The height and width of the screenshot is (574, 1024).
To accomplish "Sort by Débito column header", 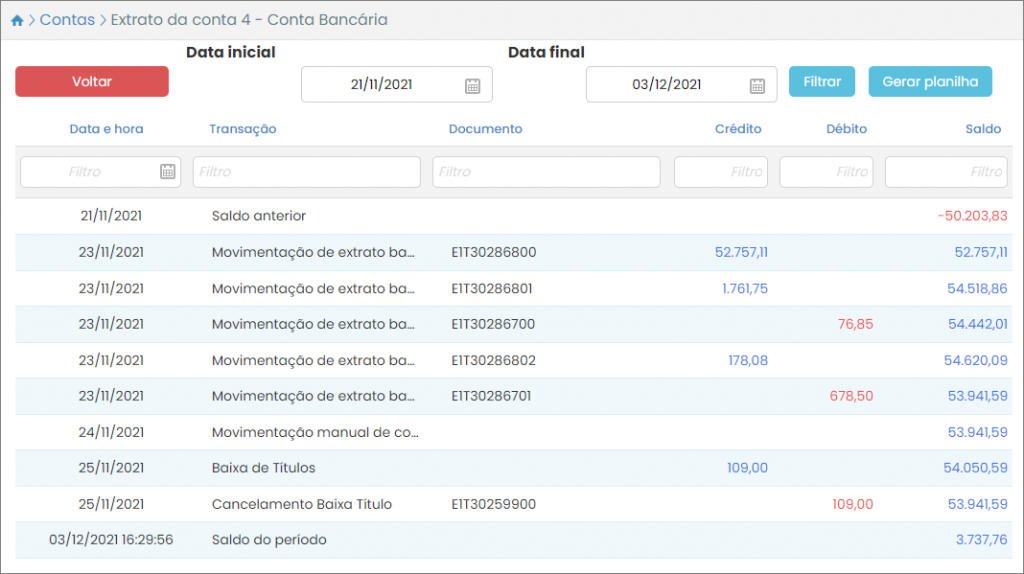I will [x=846, y=129].
